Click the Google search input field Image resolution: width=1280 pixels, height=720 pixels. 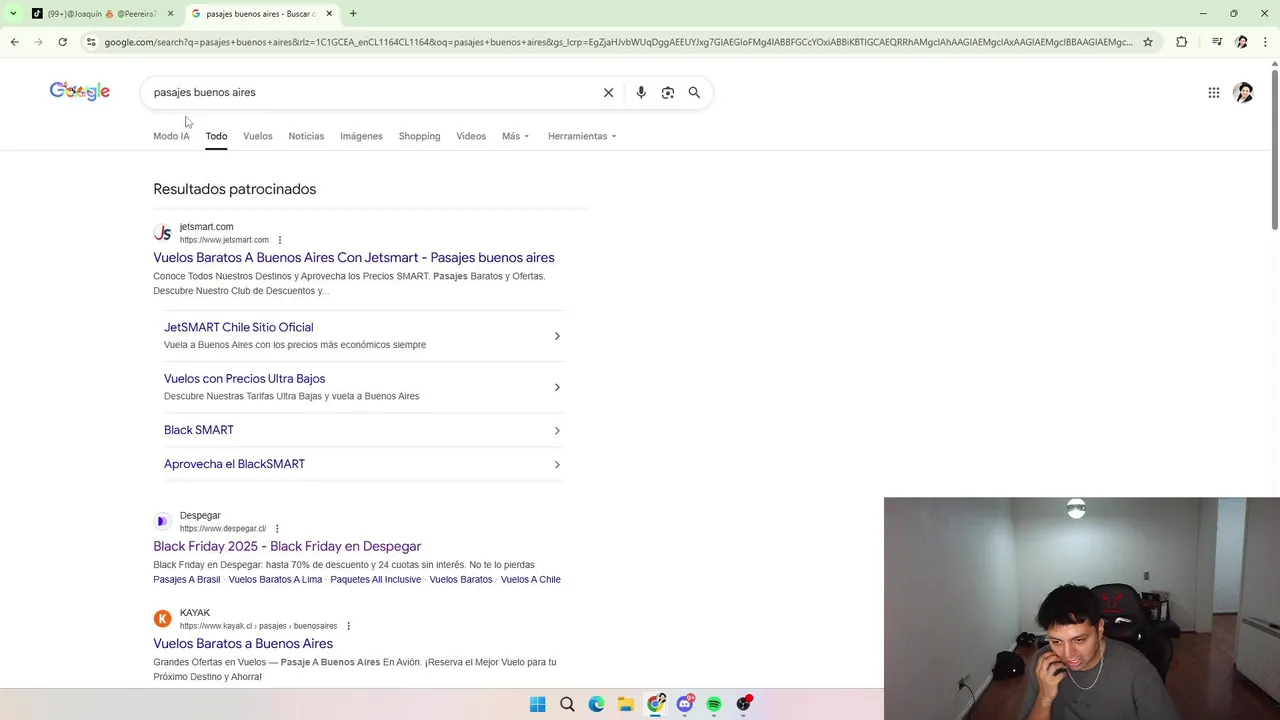(x=370, y=92)
